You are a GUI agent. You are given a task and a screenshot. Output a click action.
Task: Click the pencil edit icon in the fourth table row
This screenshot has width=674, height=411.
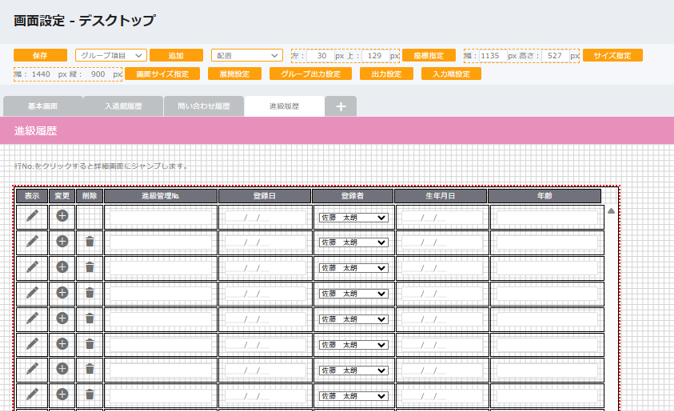(x=32, y=293)
